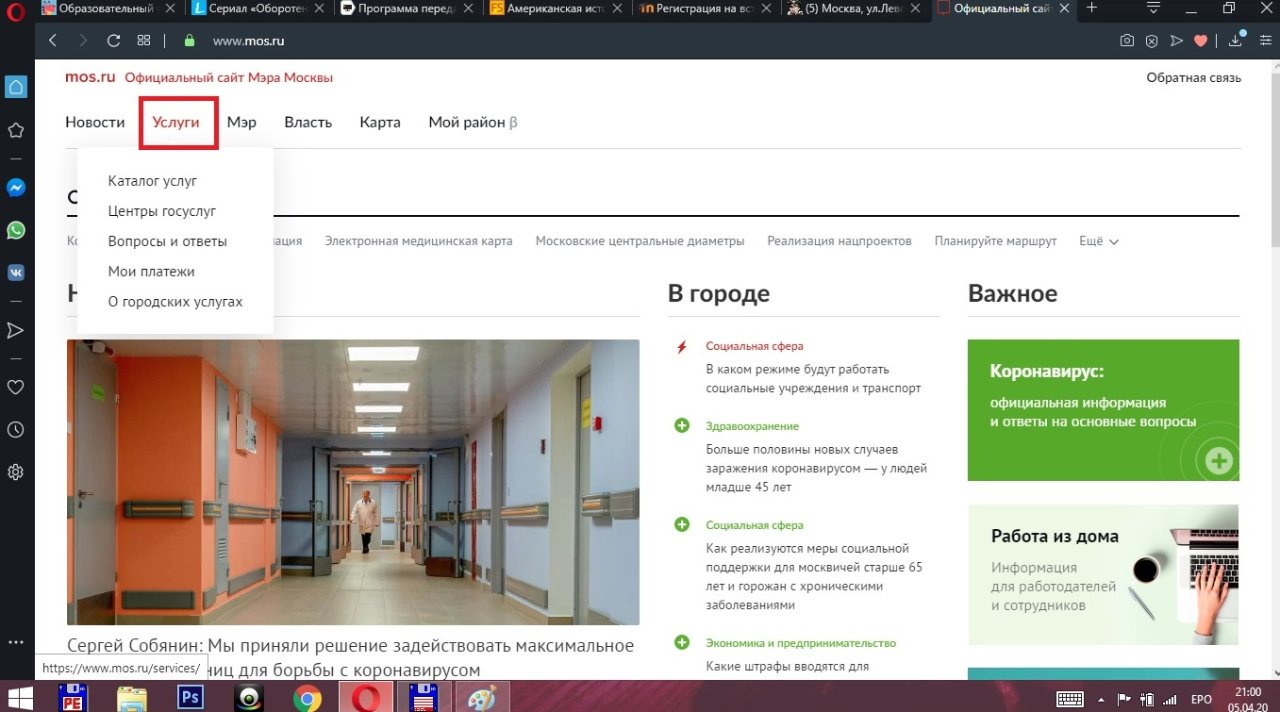Open Messenger in the Opera sidebar
Screen dimensions: 1280x712
[x=16, y=188]
